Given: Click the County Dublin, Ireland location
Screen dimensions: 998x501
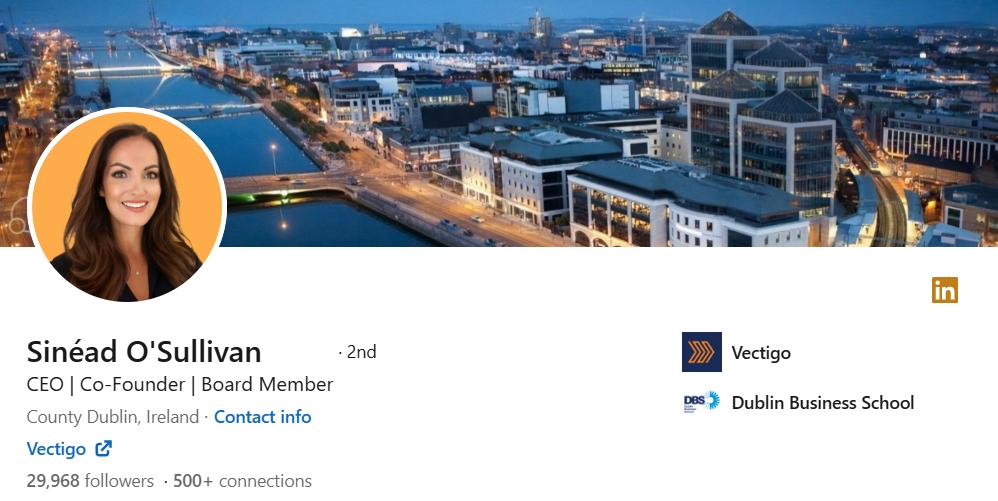Looking at the screenshot, I should 113,417.
